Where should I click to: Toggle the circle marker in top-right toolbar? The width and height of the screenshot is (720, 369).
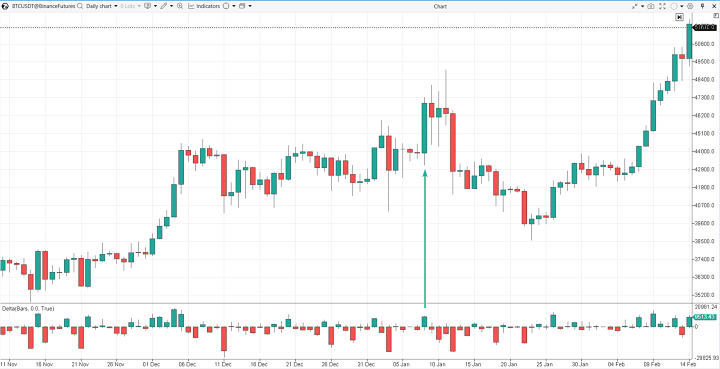pyautogui.click(x=674, y=6)
